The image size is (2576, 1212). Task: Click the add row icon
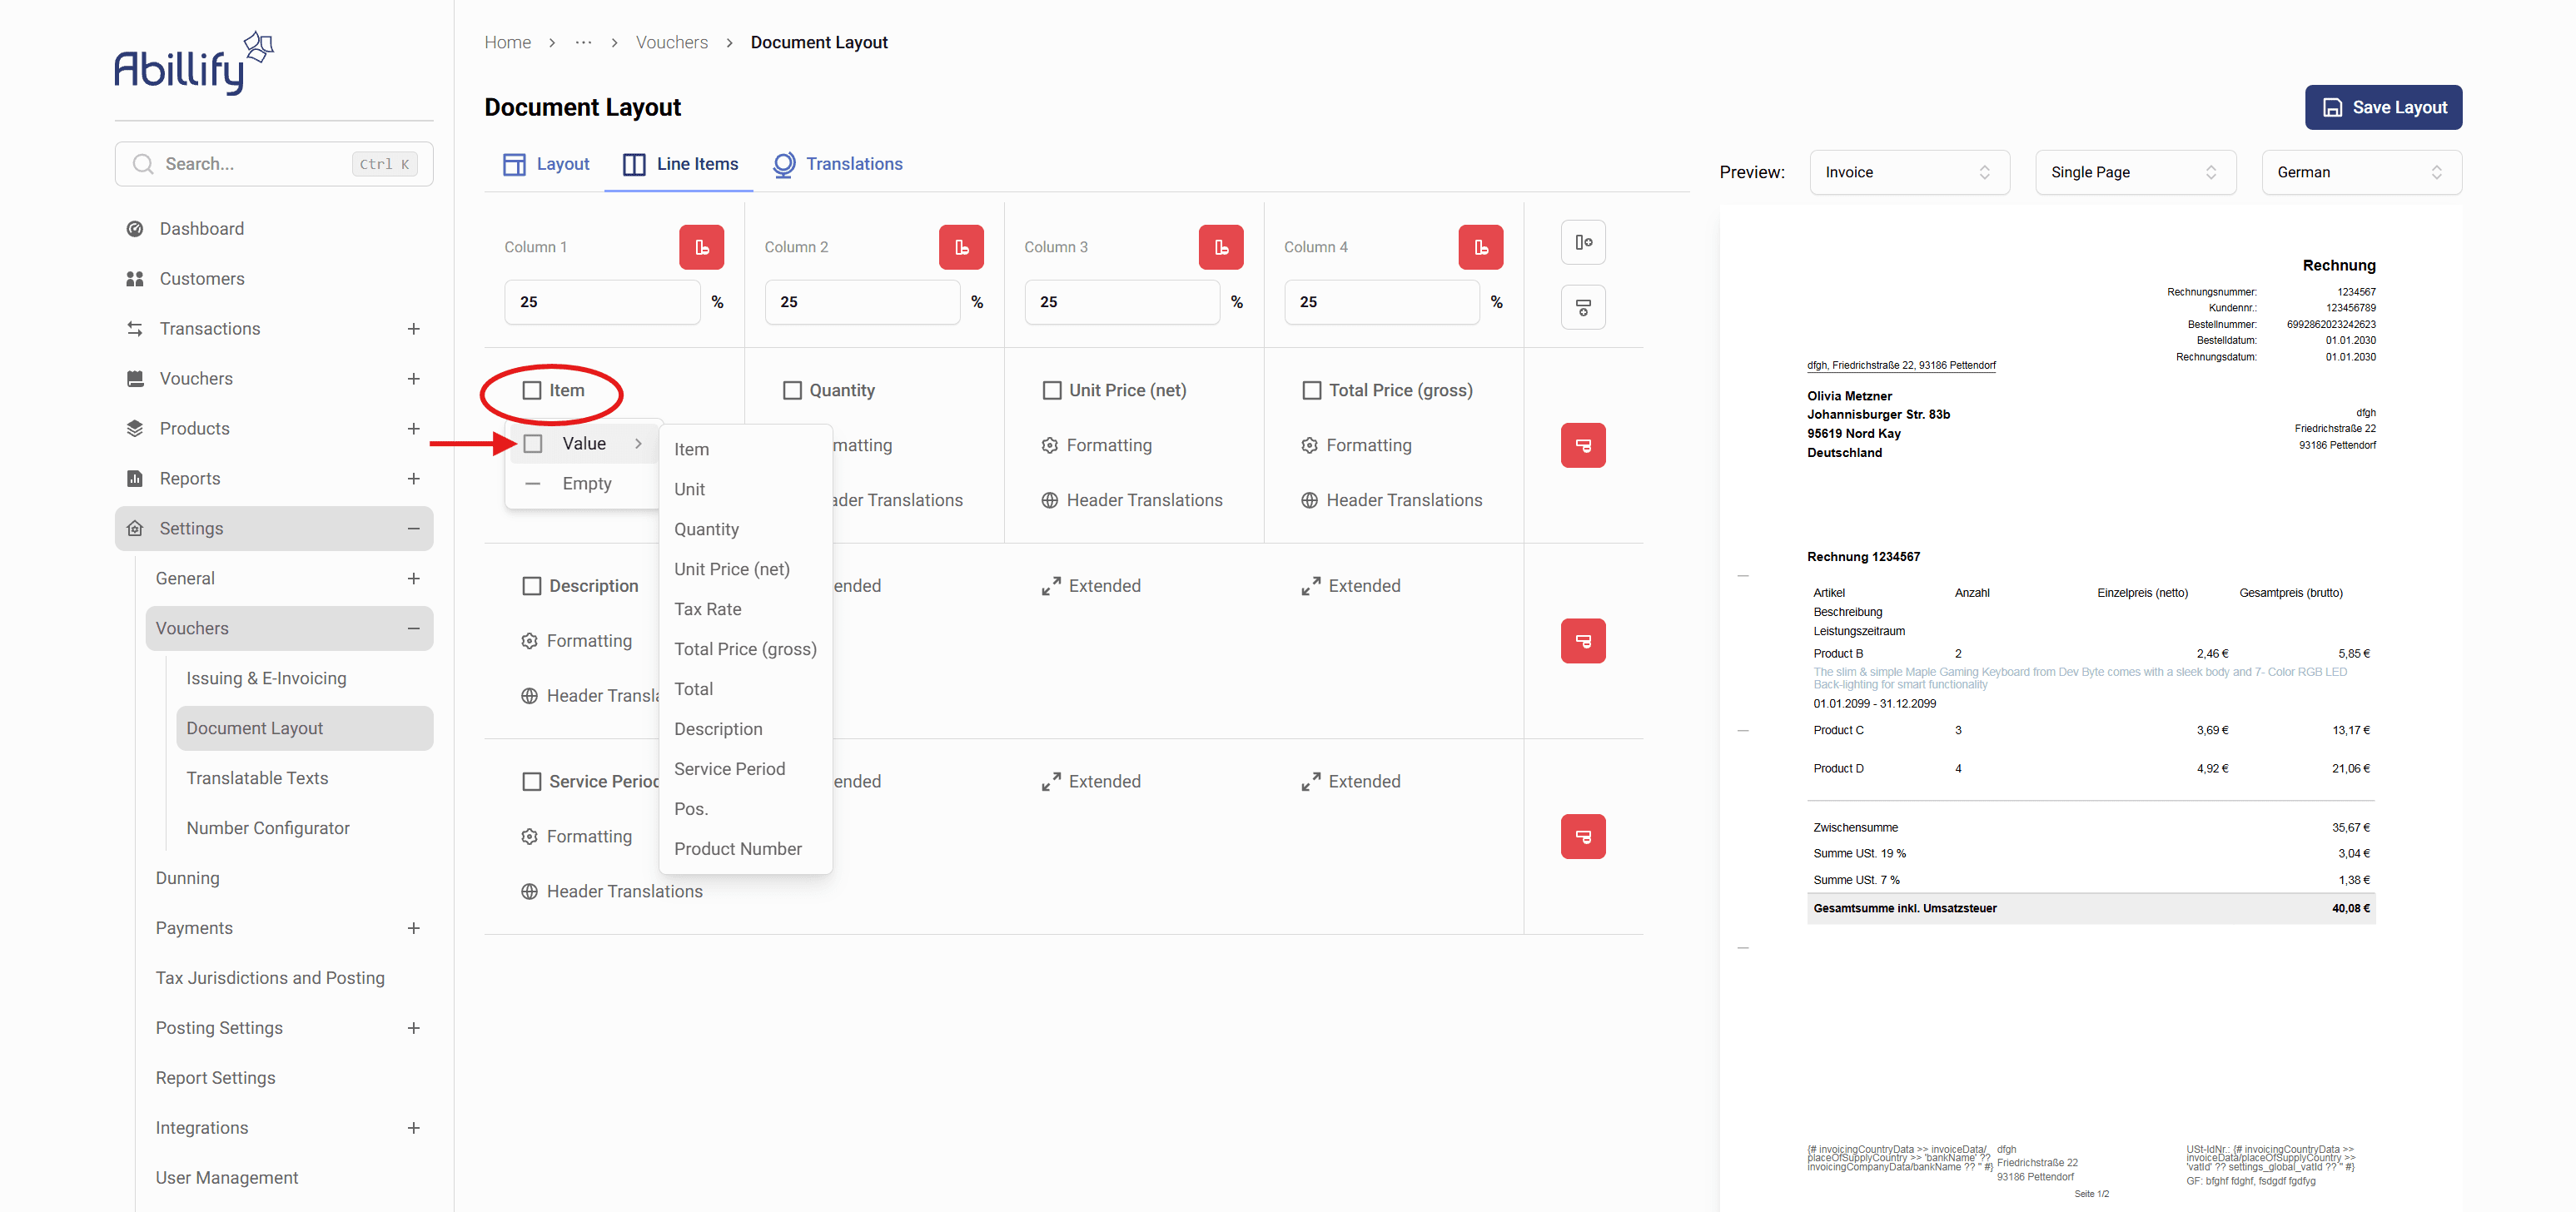click(x=1582, y=307)
